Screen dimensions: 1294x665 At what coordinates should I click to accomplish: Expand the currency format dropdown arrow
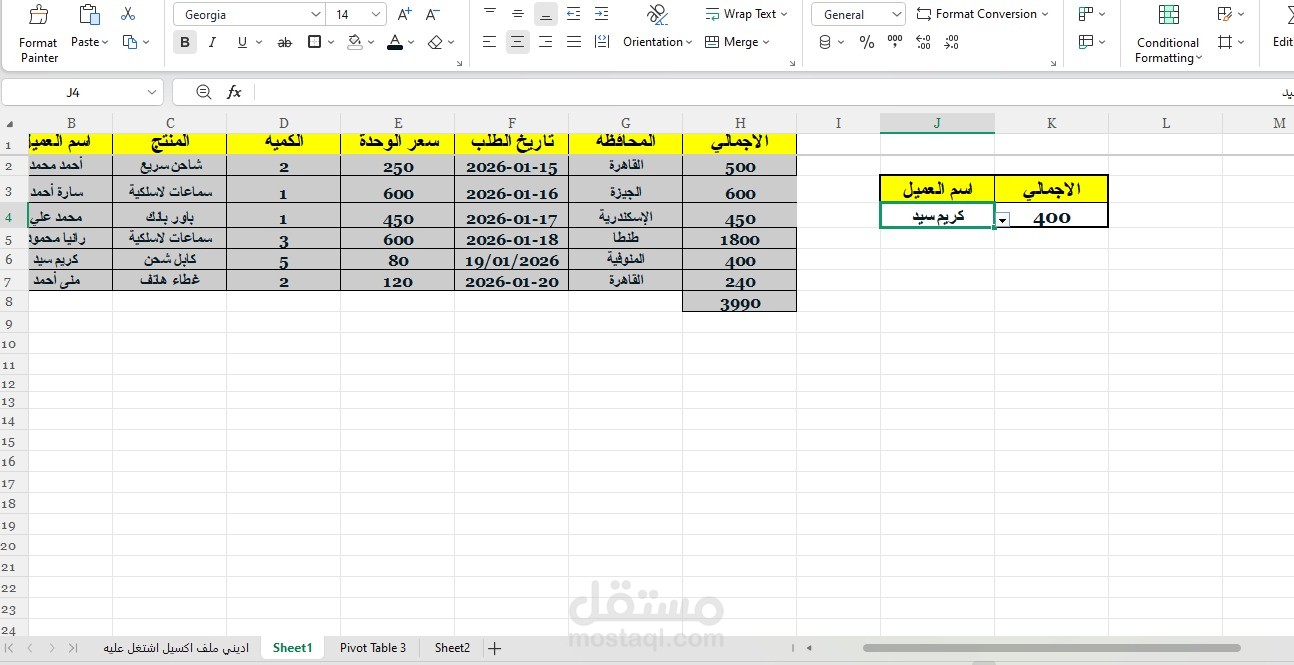(841, 42)
